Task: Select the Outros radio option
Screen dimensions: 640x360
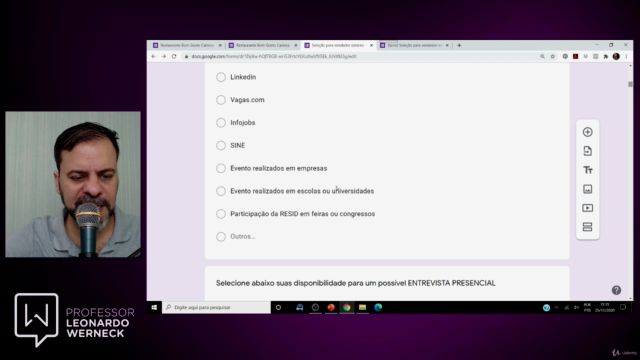Action: [221, 237]
